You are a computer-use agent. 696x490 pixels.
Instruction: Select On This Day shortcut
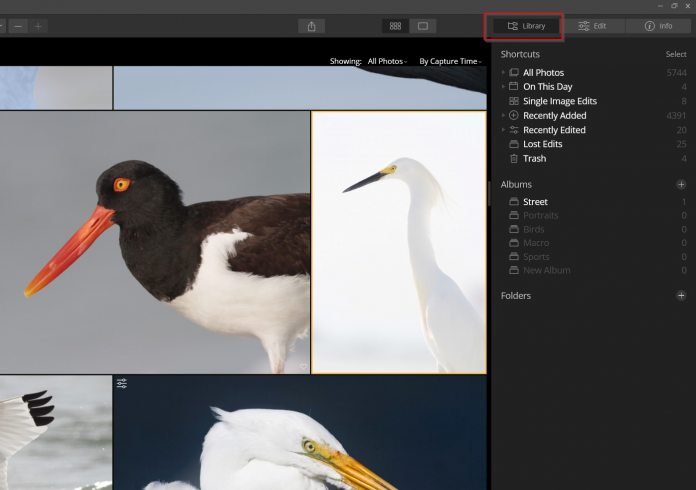point(547,87)
